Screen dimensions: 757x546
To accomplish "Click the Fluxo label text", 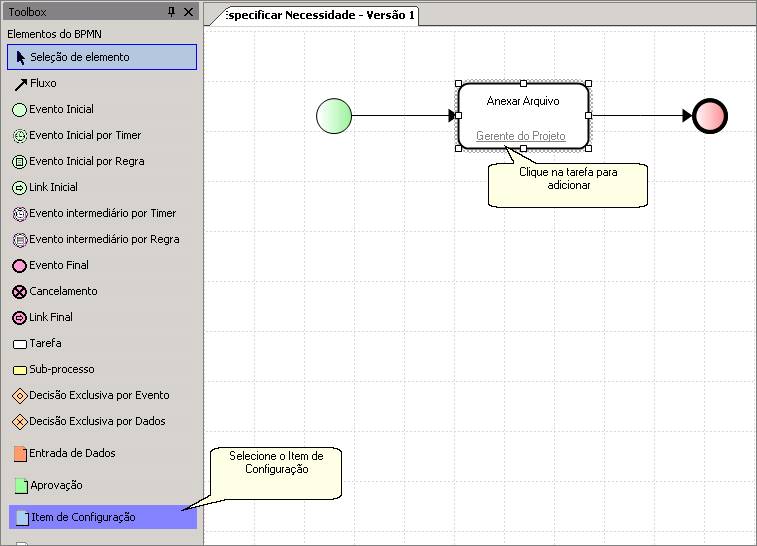I will point(43,83).
